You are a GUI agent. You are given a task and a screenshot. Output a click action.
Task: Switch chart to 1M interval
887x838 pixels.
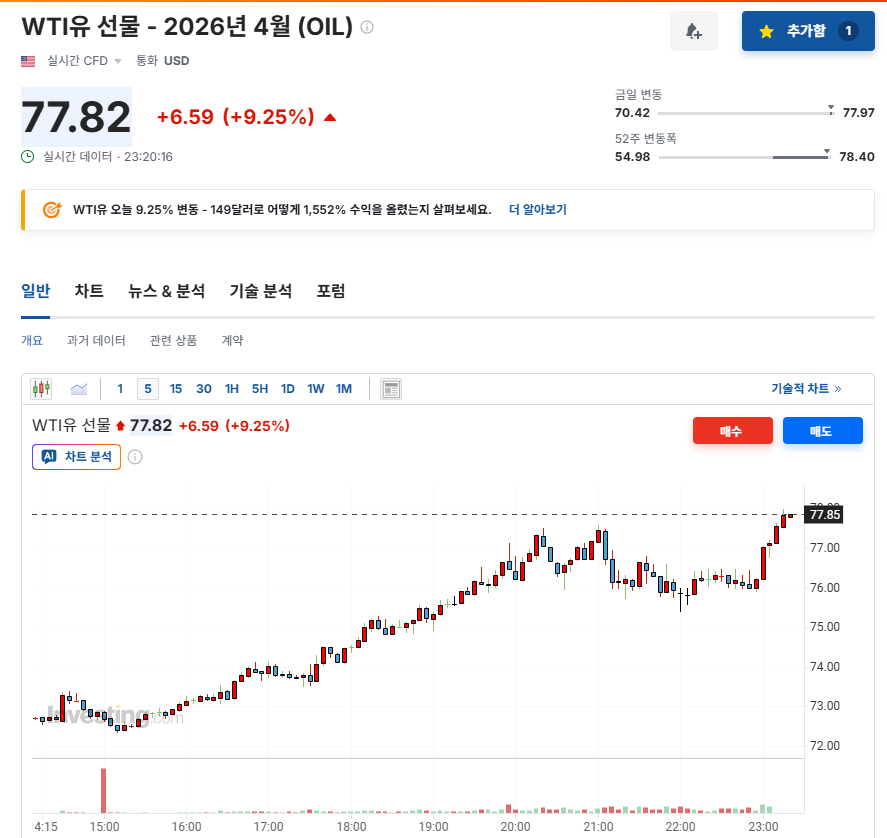point(343,389)
